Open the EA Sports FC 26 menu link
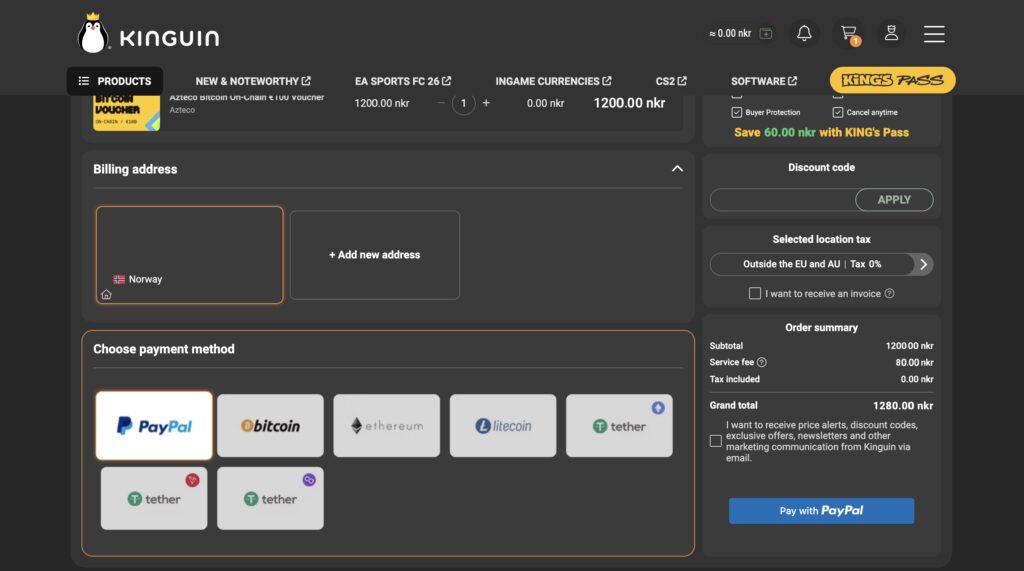 tap(402, 81)
